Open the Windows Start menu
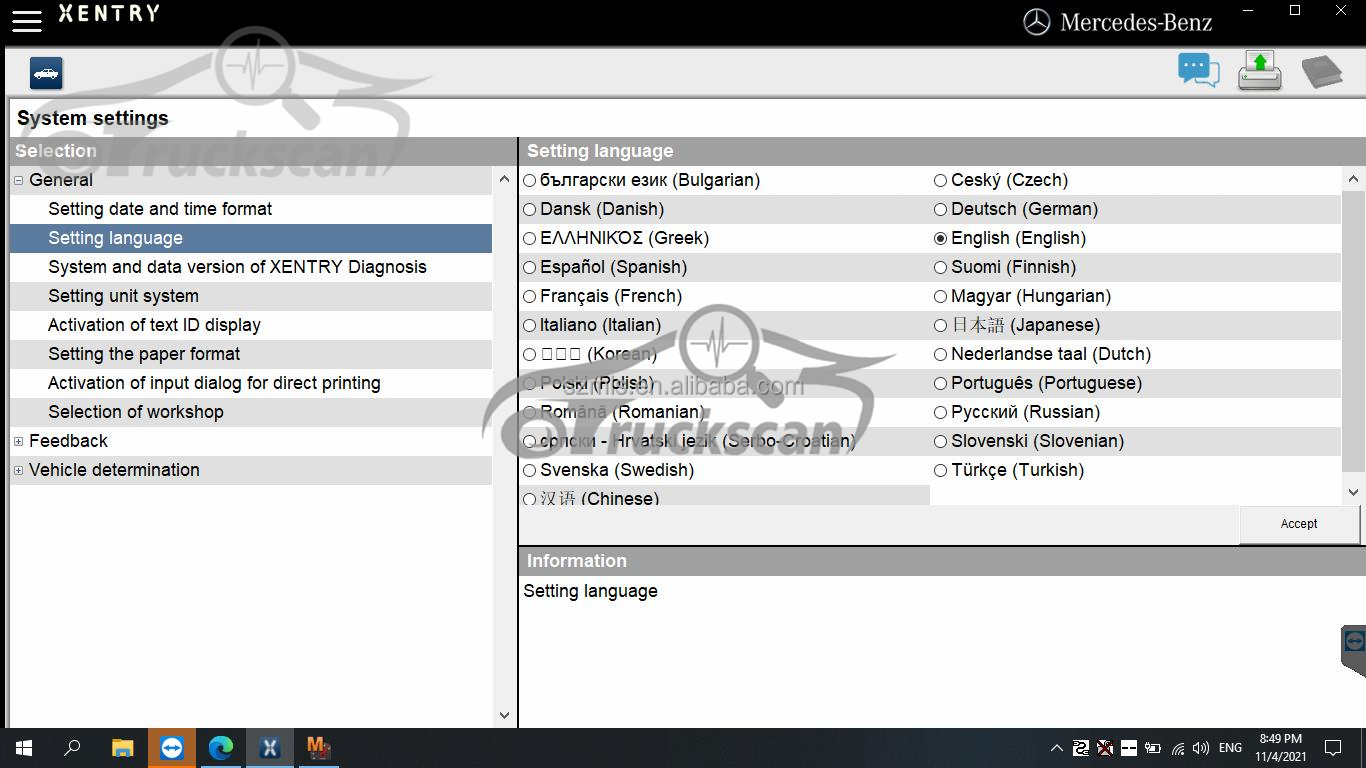Image resolution: width=1366 pixels, height=768 pixels. click(x=24, y=748)
